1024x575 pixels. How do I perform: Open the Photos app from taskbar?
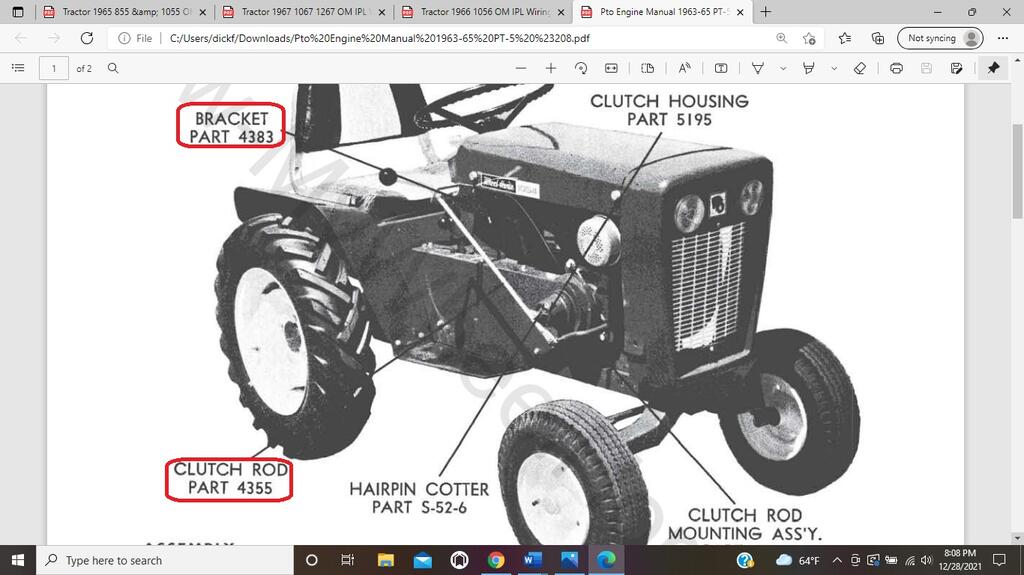[569, 560]
